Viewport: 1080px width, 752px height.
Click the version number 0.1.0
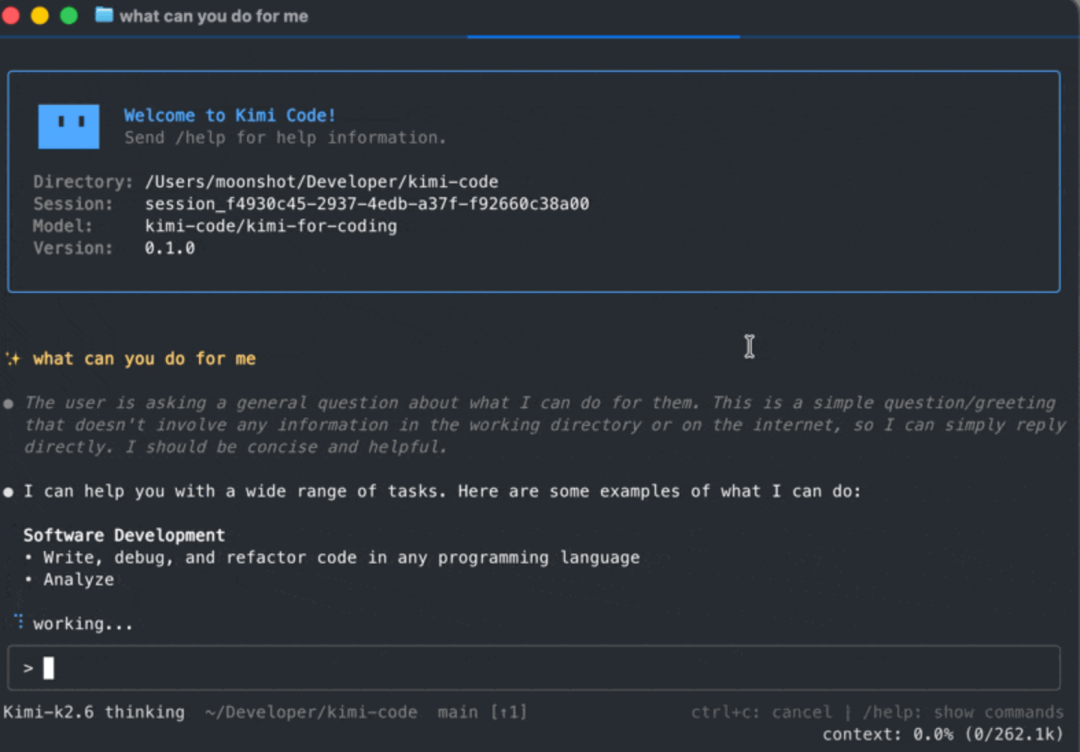tap(169, 248)
